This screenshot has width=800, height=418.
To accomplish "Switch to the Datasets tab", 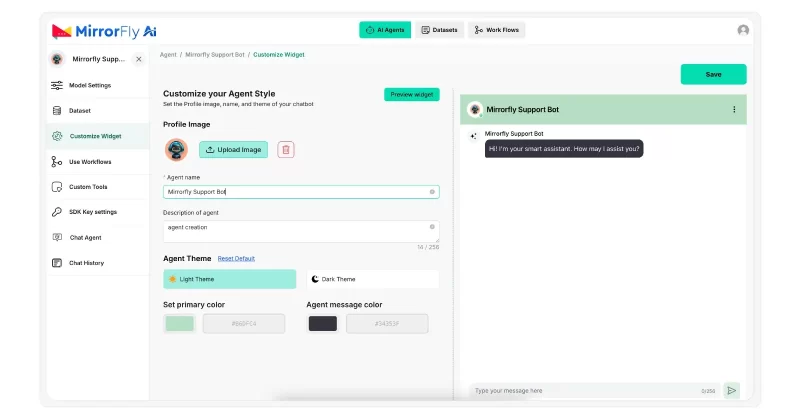I will [439, 30].
